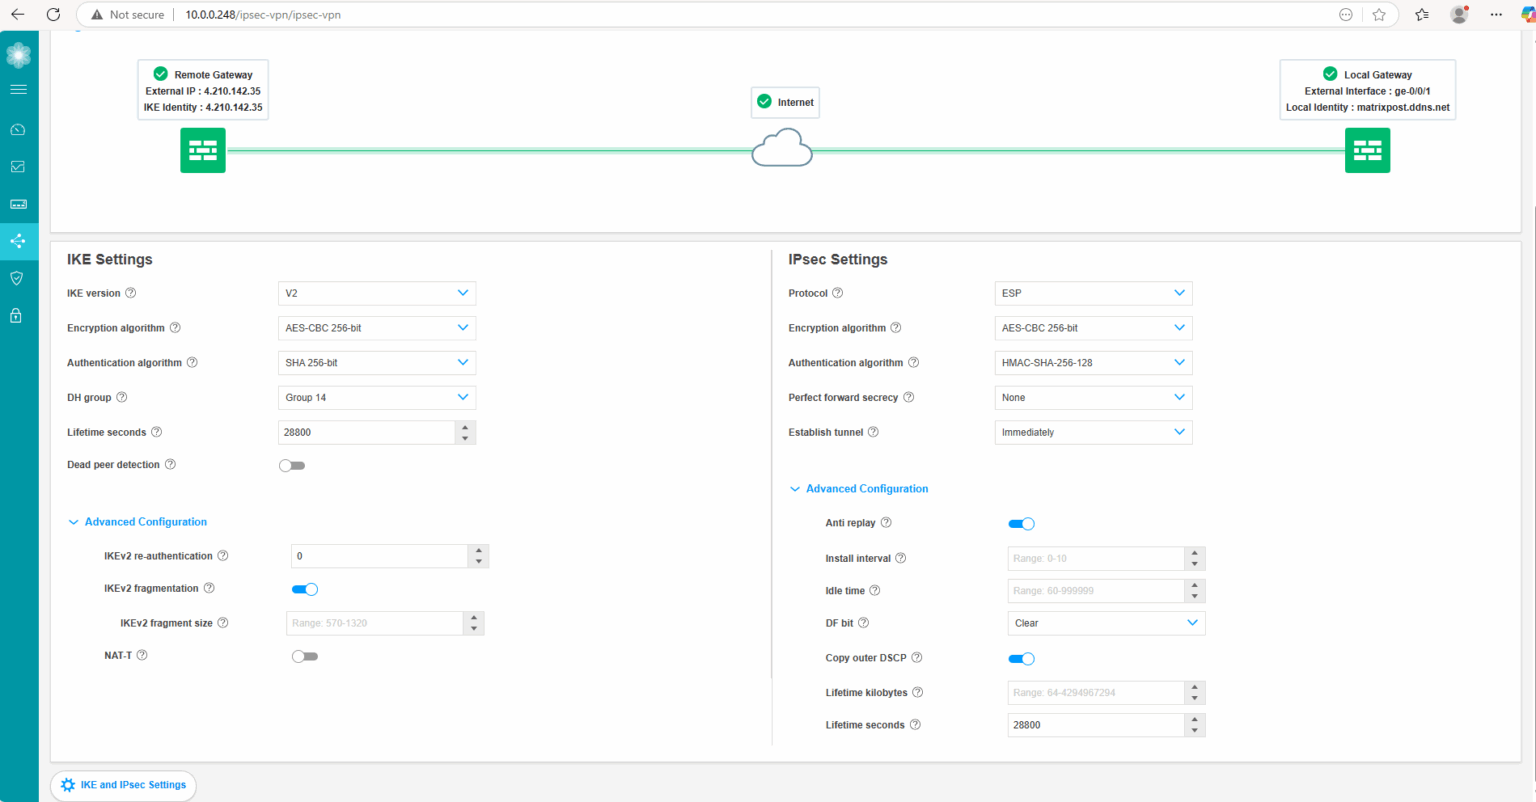Viewport: 1536px width, 802px height.
Task: Disable IKEv2 fragmentation
Action: coord(305,589)
